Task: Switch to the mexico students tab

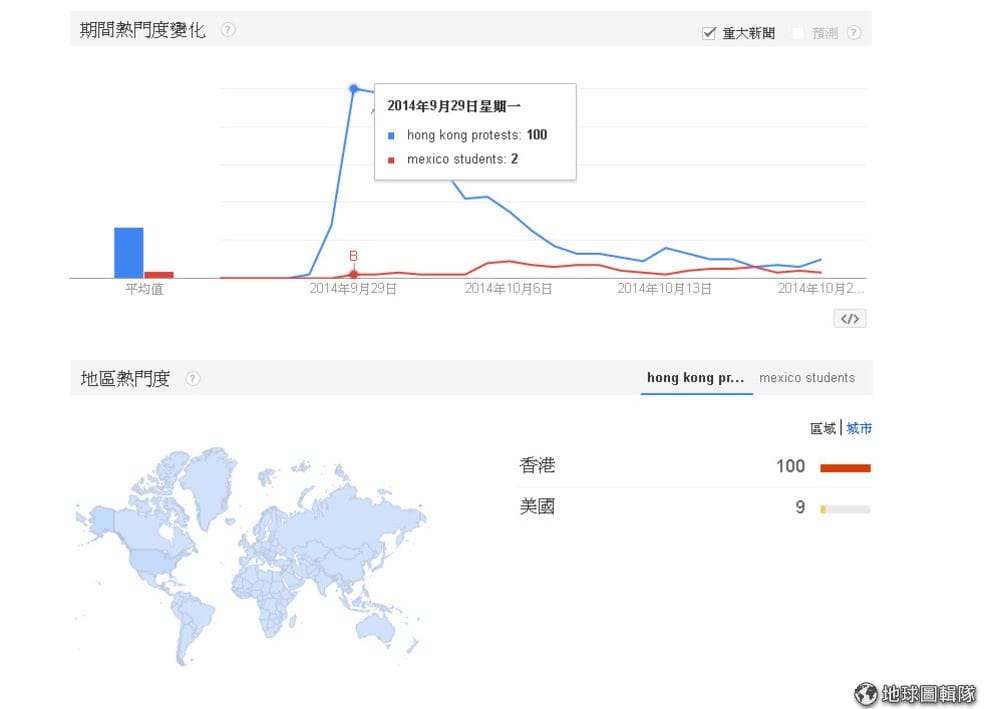Action: coord(807,378)
